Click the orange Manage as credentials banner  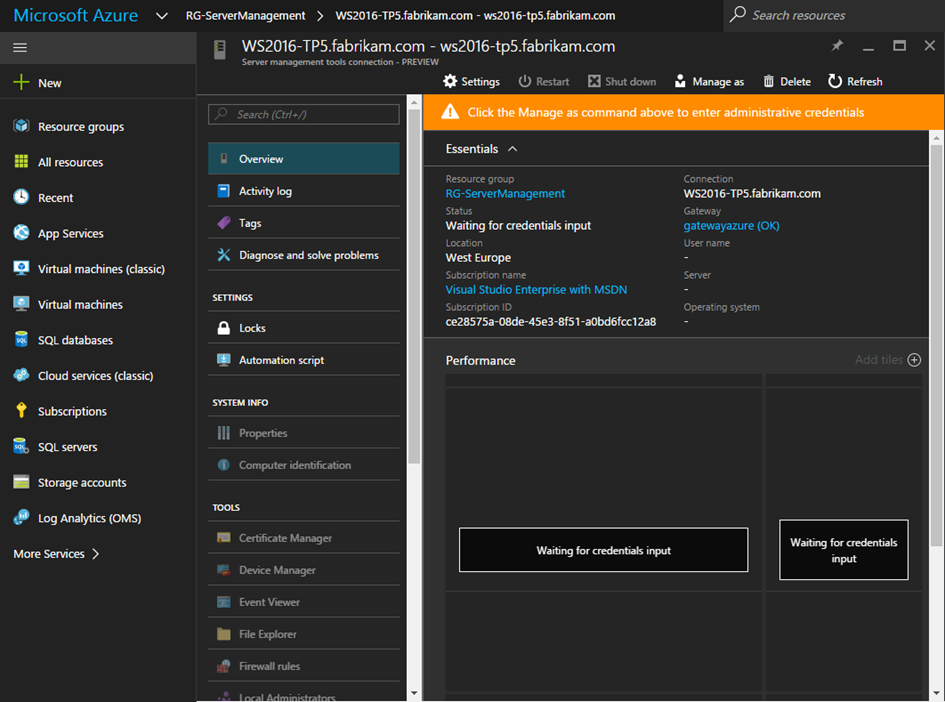pos(683,112)
